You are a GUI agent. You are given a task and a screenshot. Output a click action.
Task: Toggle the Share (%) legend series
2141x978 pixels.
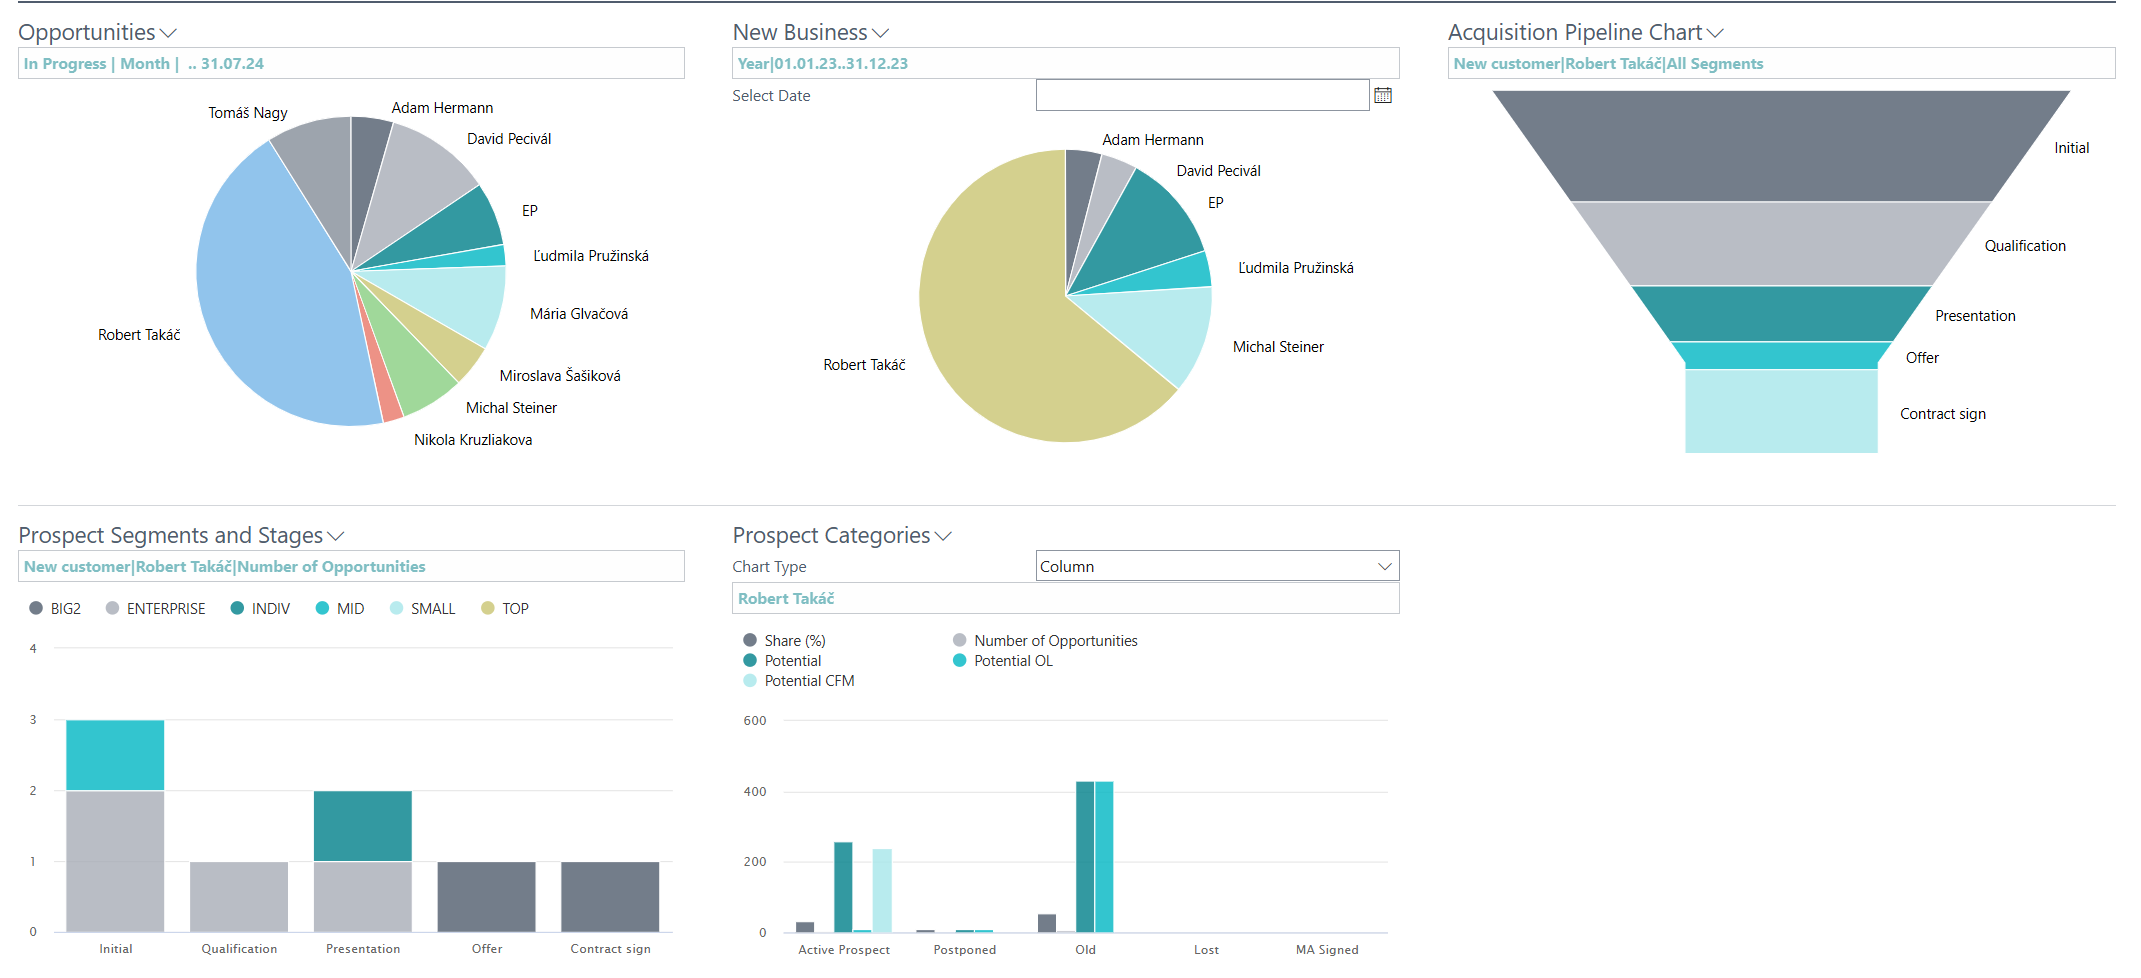750,641
